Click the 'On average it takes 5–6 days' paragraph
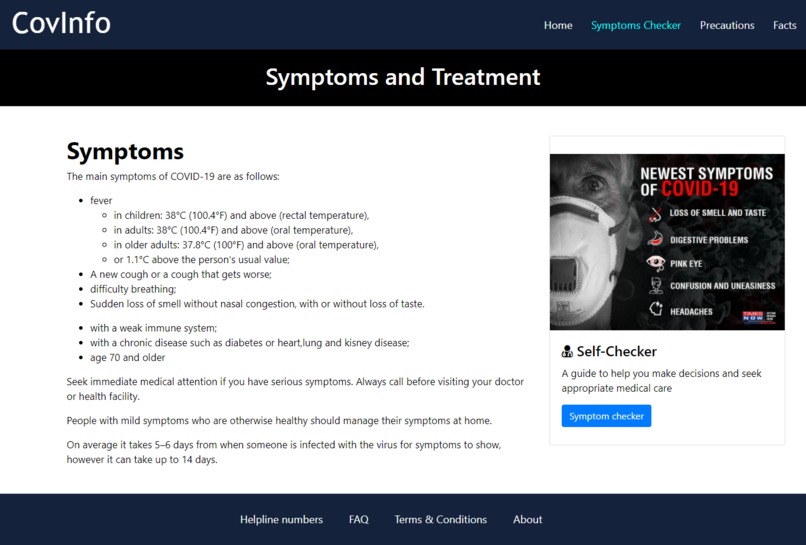The height and width of the screenshot is (545, 806). coord(284,452)
